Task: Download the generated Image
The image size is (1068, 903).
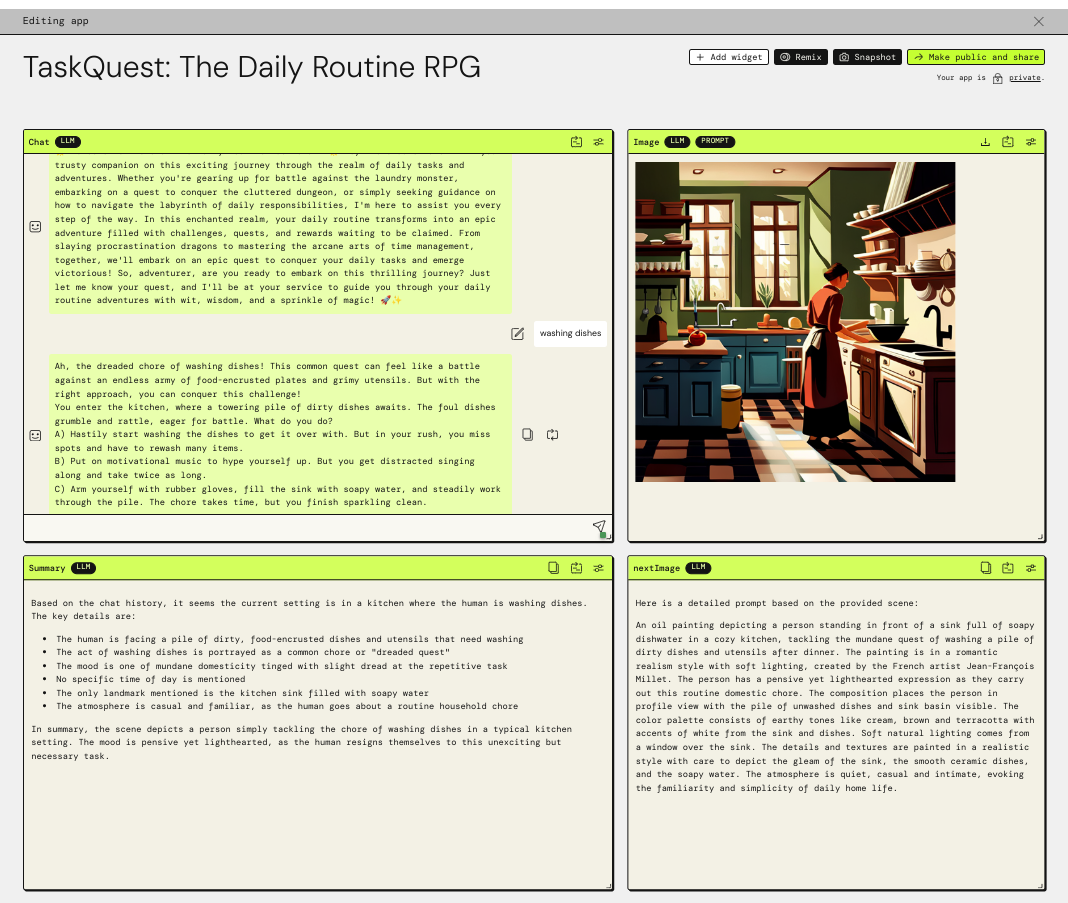Action: pos(985,142)
